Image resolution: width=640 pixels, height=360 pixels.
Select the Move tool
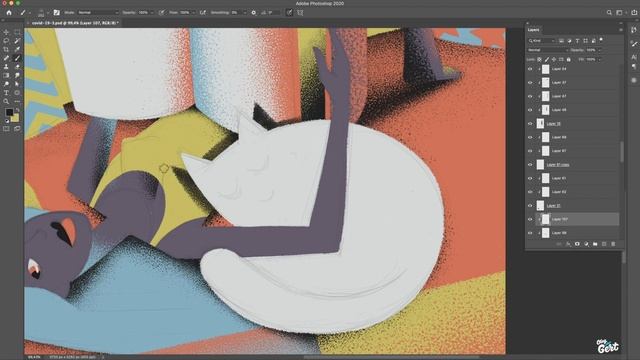[x=6, y=32]
